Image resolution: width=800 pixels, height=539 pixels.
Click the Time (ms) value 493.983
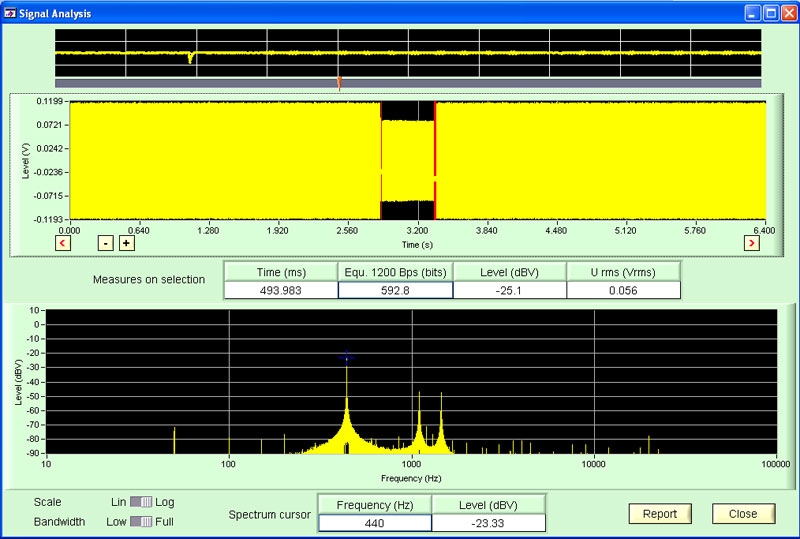tap(281, 290)
